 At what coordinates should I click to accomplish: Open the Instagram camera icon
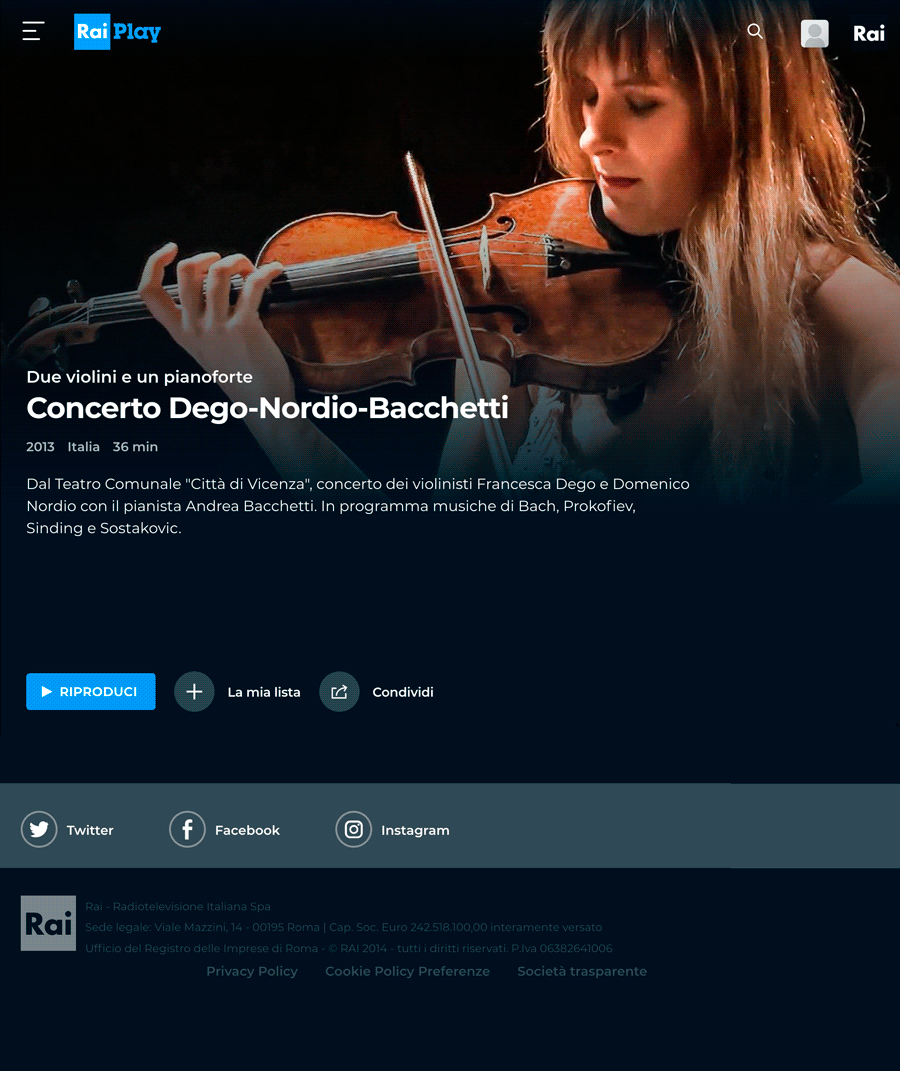click(x=353, y=829)
